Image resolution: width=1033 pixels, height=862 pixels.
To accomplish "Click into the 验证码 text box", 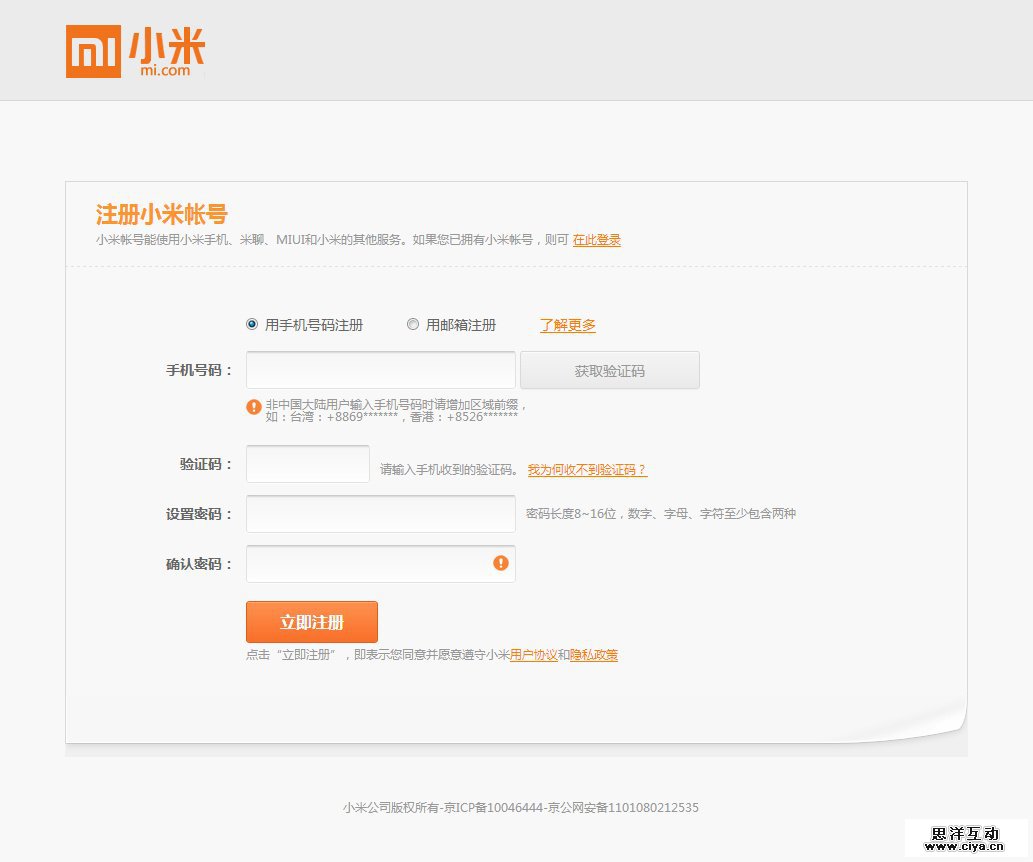I will [x=308, y=464].
